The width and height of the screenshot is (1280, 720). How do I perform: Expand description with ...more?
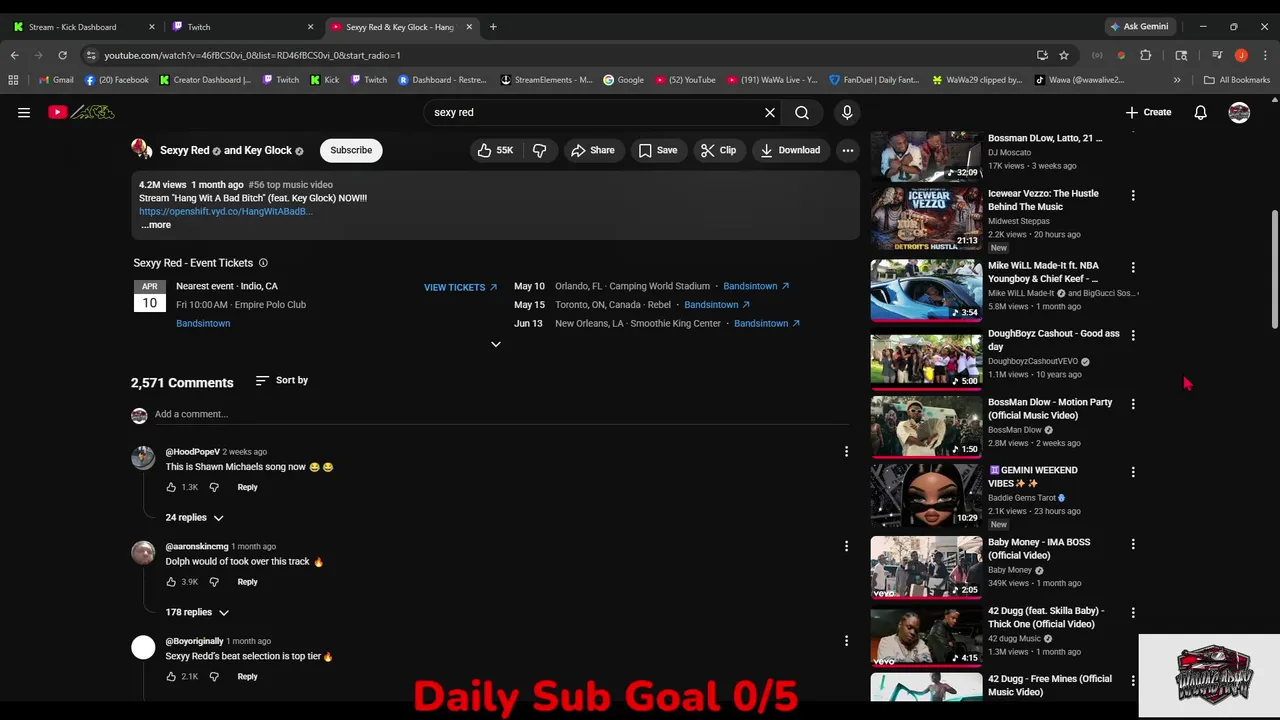coord(156,225)
